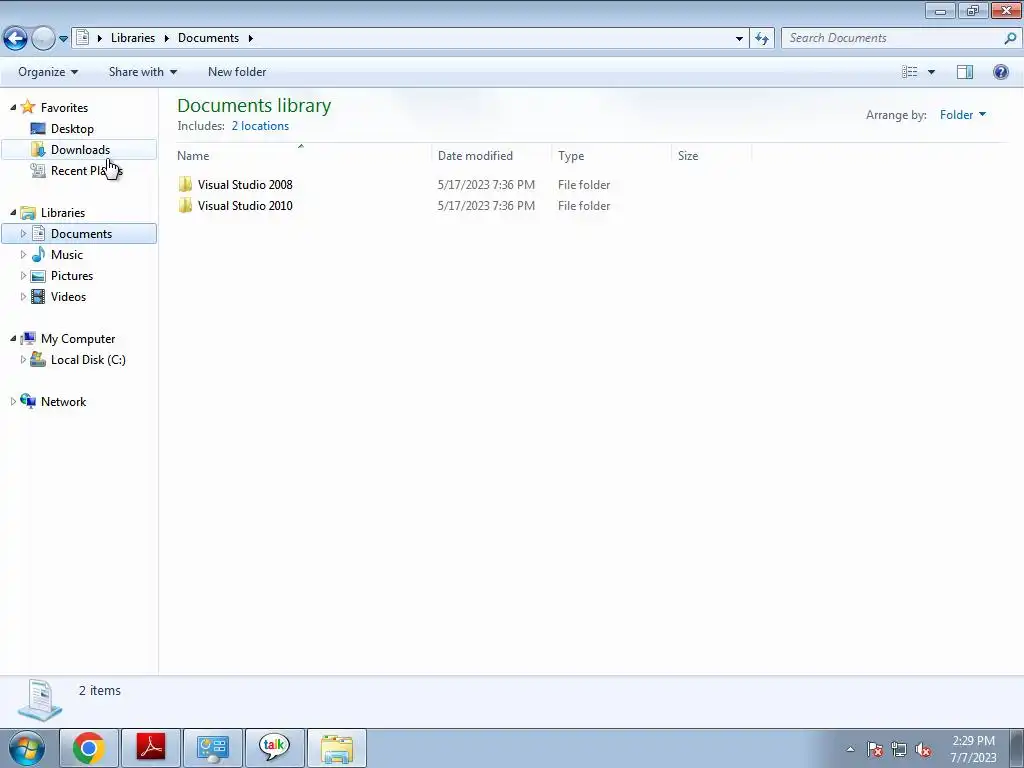Select the Libraries node icon
The image size is (1024, 768).
pos(28,212)
